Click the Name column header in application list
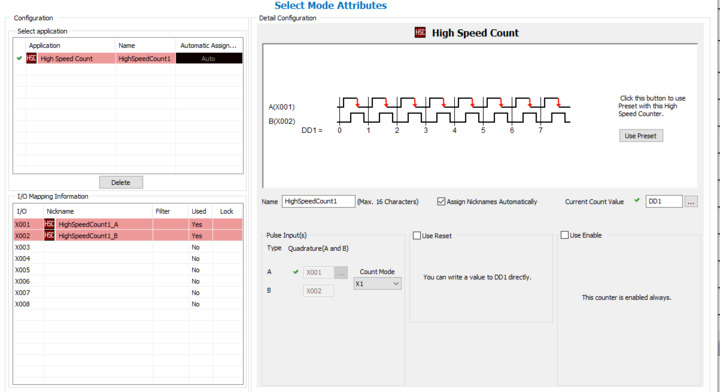This screenshot has height=392, width=720. (x=145, y=45)
